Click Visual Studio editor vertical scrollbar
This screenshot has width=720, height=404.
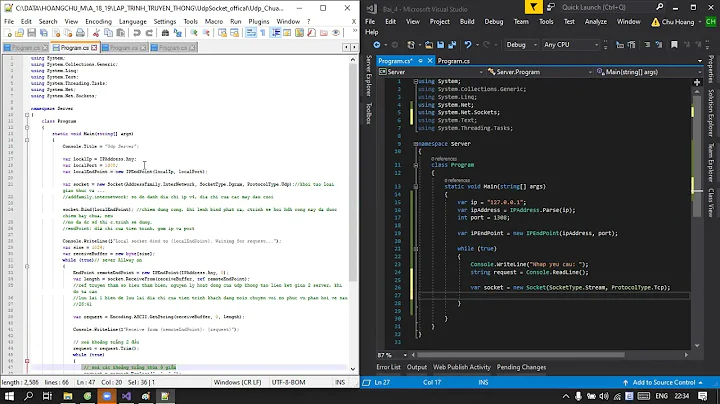tap(697, 217)
